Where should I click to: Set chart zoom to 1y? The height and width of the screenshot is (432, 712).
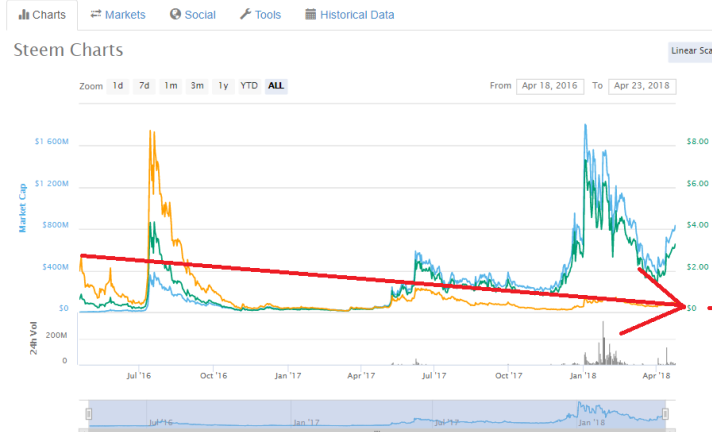click(x=223, y=86)
